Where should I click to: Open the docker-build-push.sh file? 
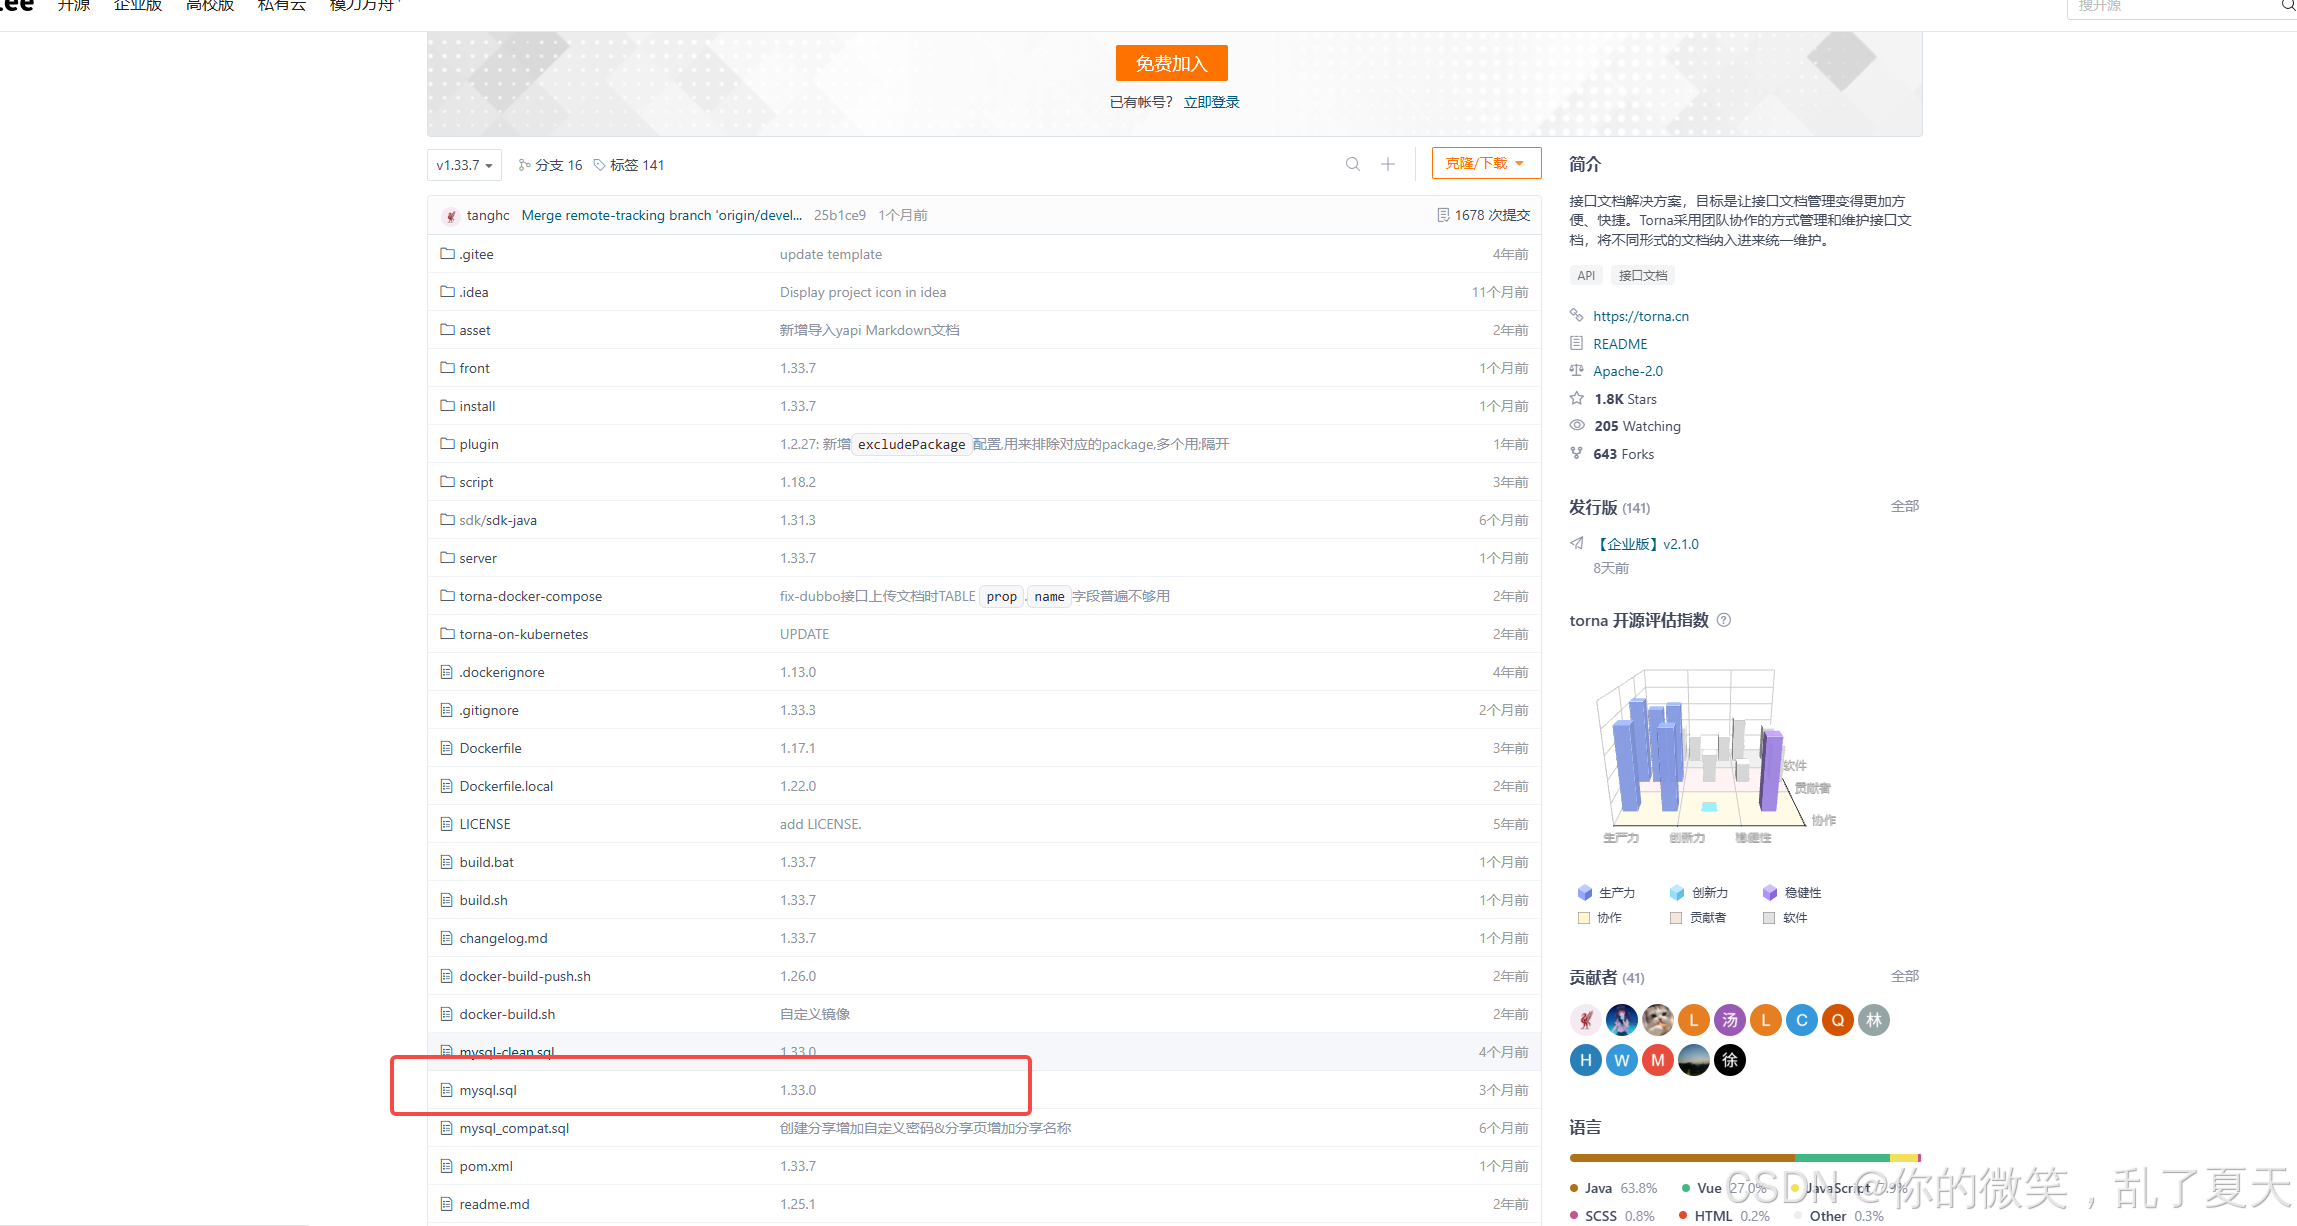coord(525,976)
